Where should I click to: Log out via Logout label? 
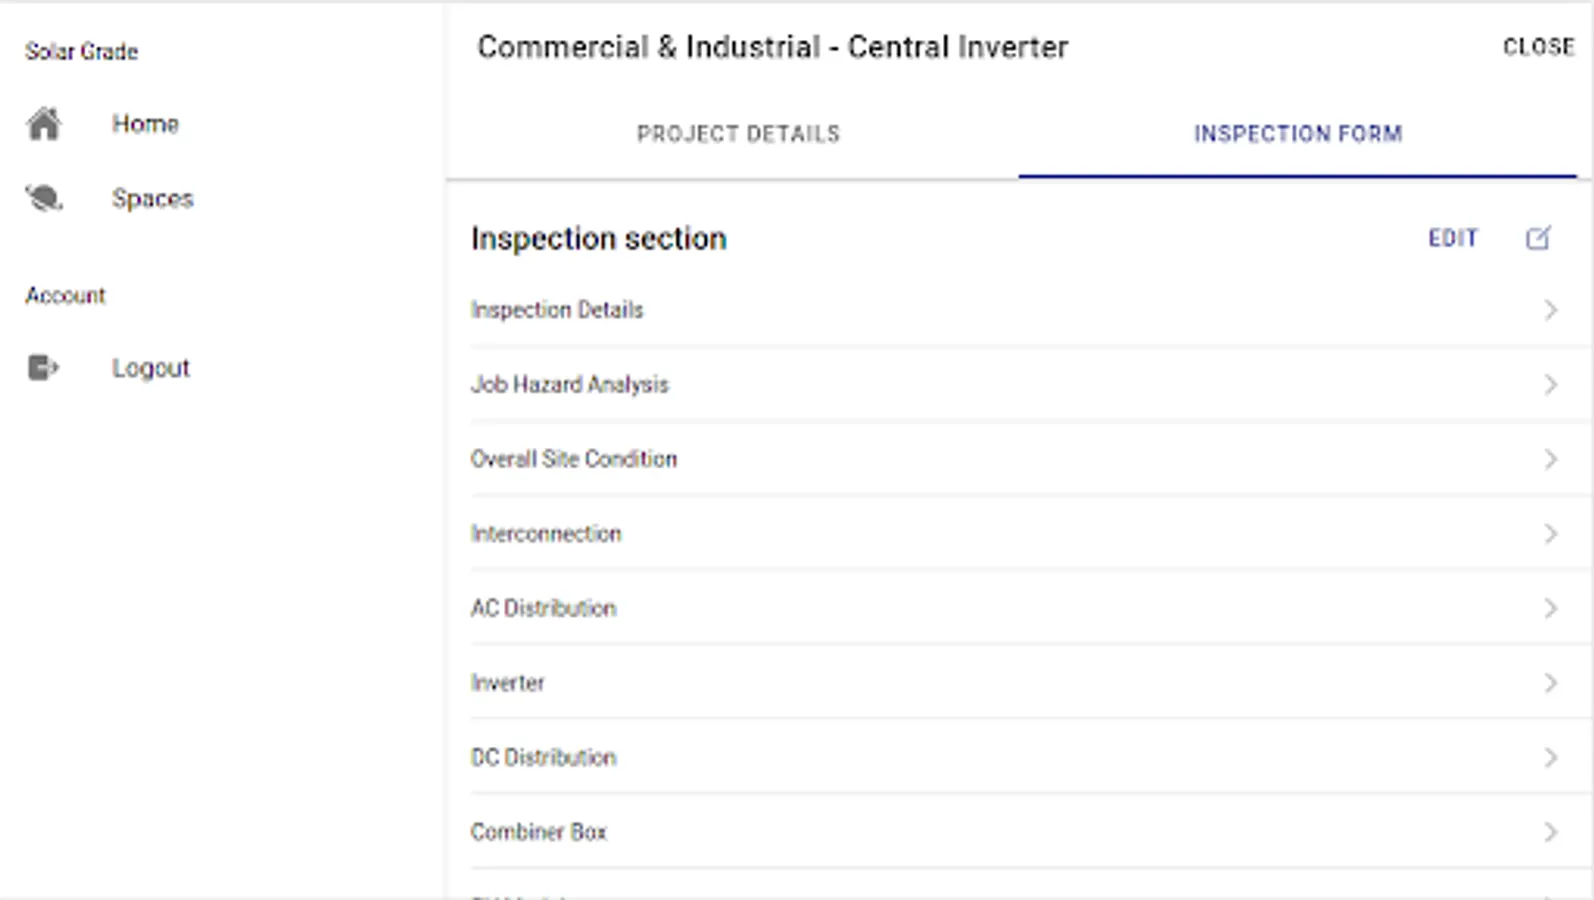(x=150, y=368)
